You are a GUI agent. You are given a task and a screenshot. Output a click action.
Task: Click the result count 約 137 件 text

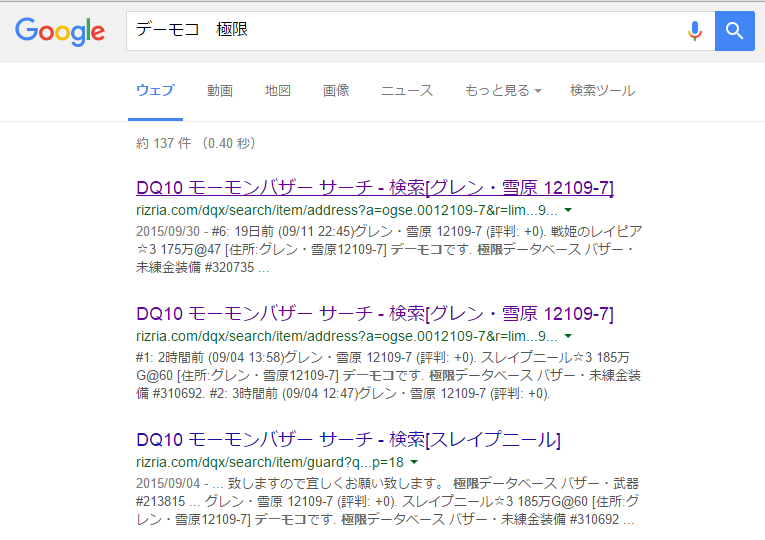(196, 143)
